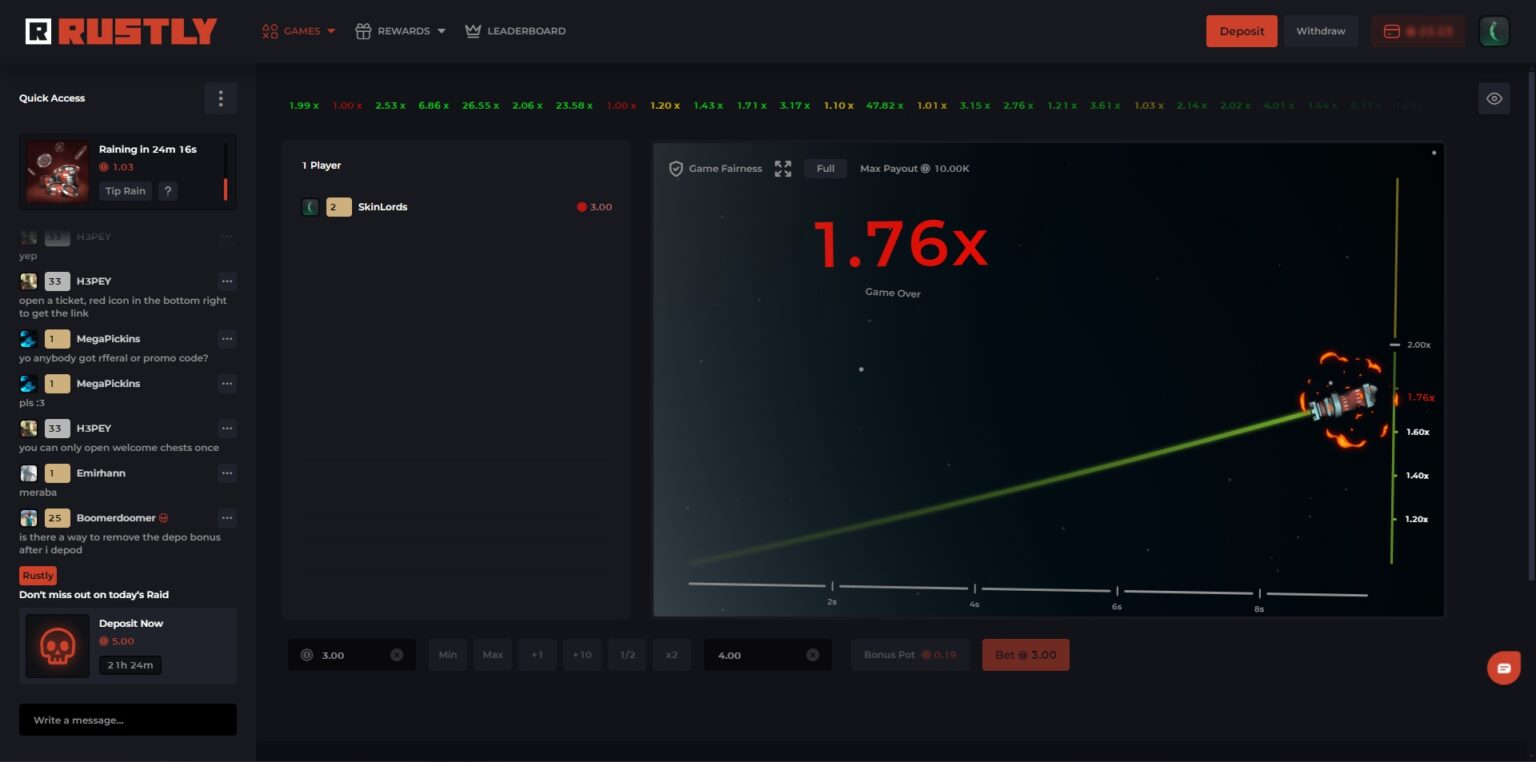1536x762 pixels.
Task: Click the rain help question mark icon
Action: click(x=168, y=191)
